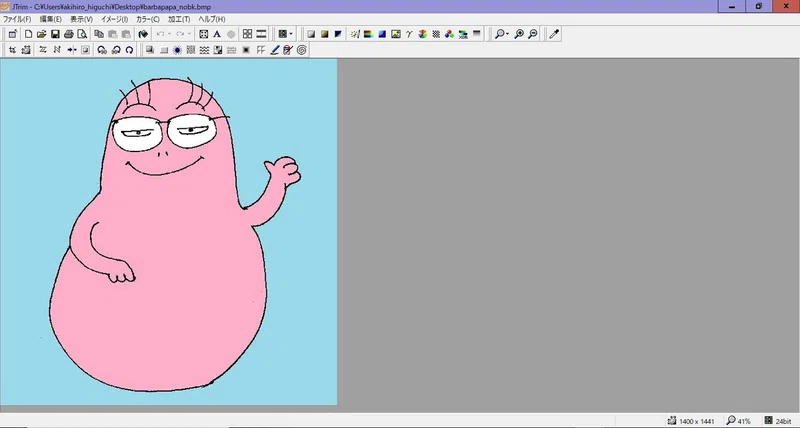The width and height of the screenshot is (800, 428).
Task: Open the 表示(V) menu
Action: (81, 19)
